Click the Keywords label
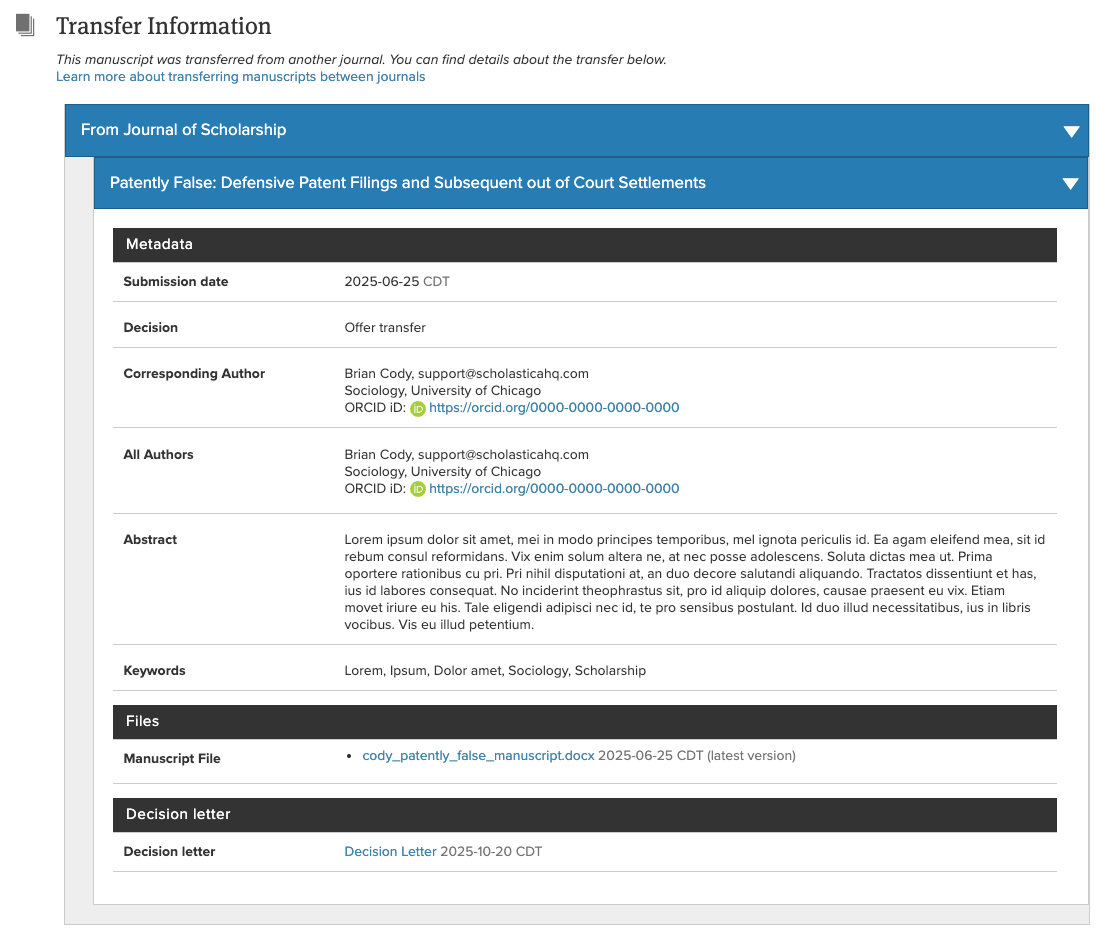 (x=154, y=670)
